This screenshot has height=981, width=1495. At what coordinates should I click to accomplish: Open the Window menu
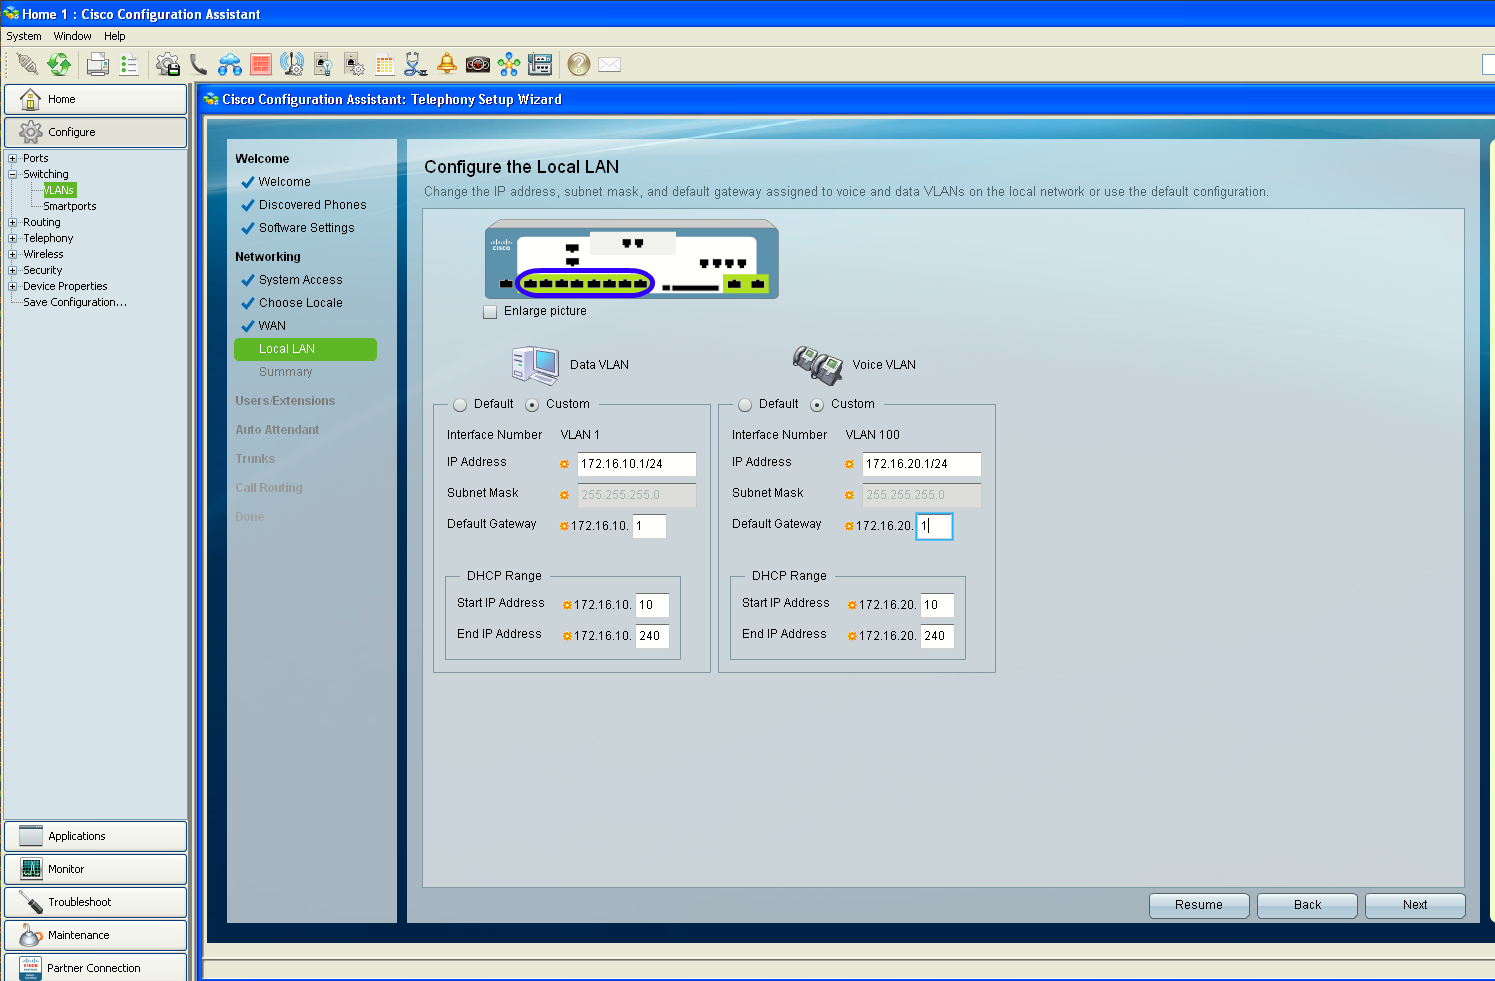click(x=73, y=36)
